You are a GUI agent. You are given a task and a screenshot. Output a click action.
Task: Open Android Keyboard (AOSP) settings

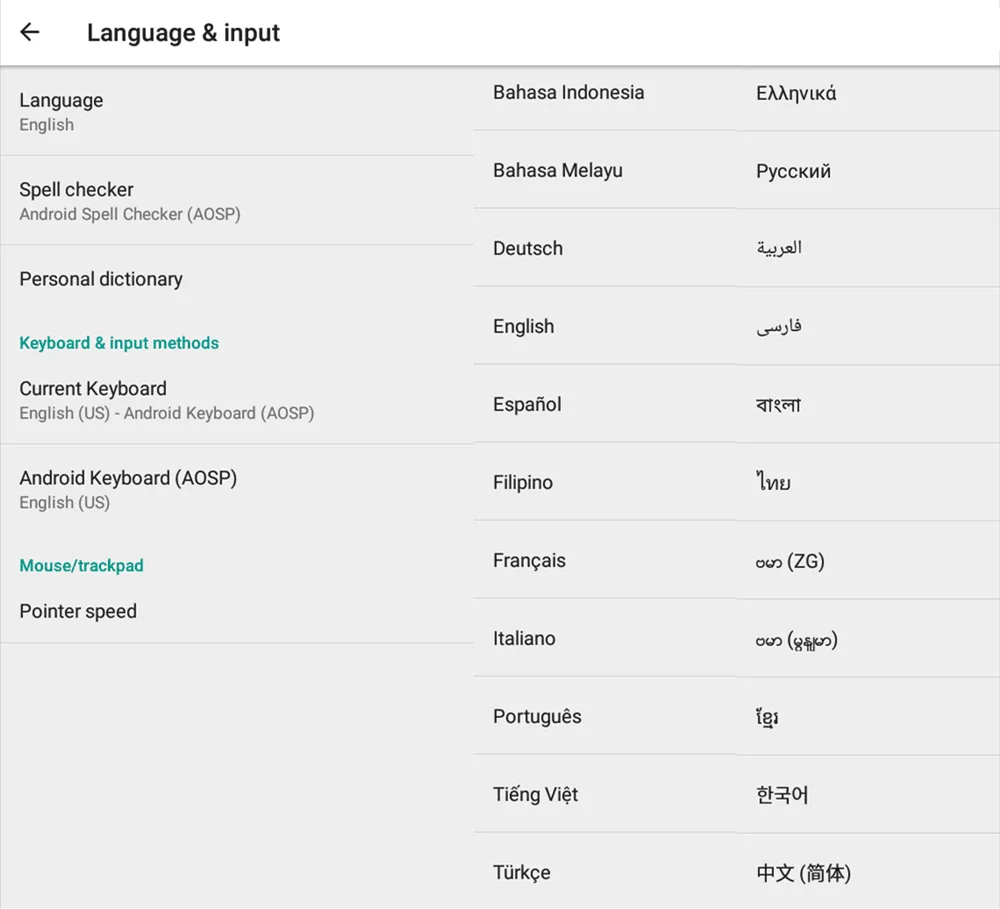[x=128, y=489]
